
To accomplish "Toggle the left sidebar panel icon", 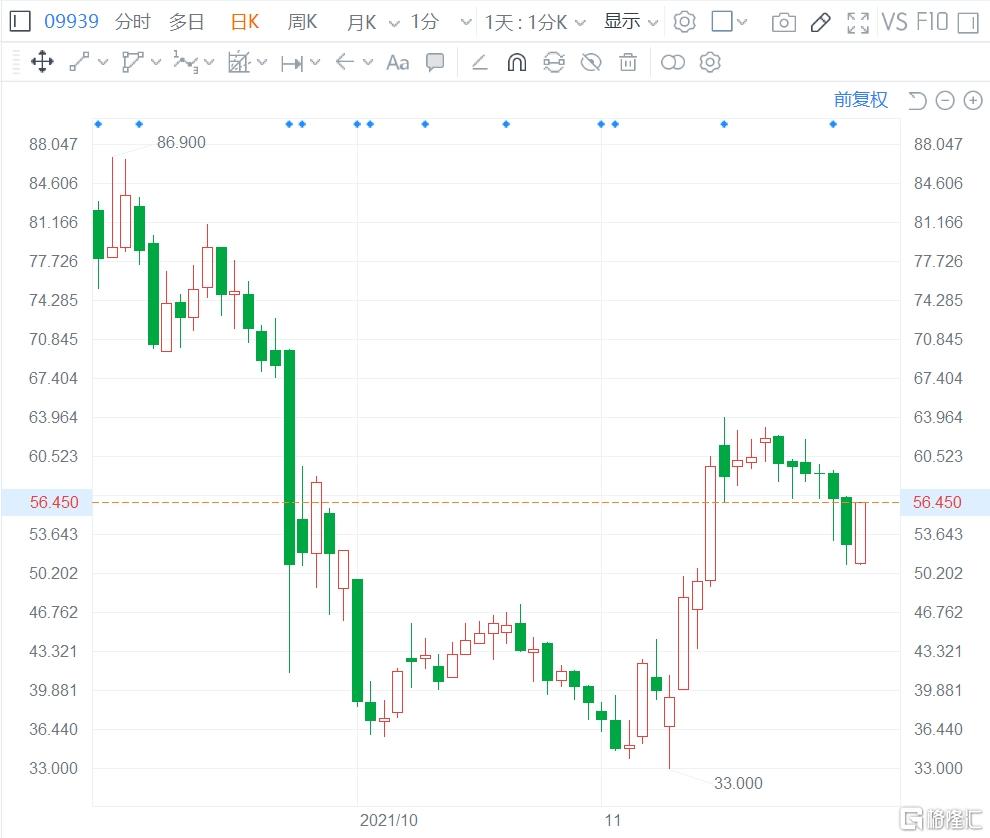I will [20, 21].
